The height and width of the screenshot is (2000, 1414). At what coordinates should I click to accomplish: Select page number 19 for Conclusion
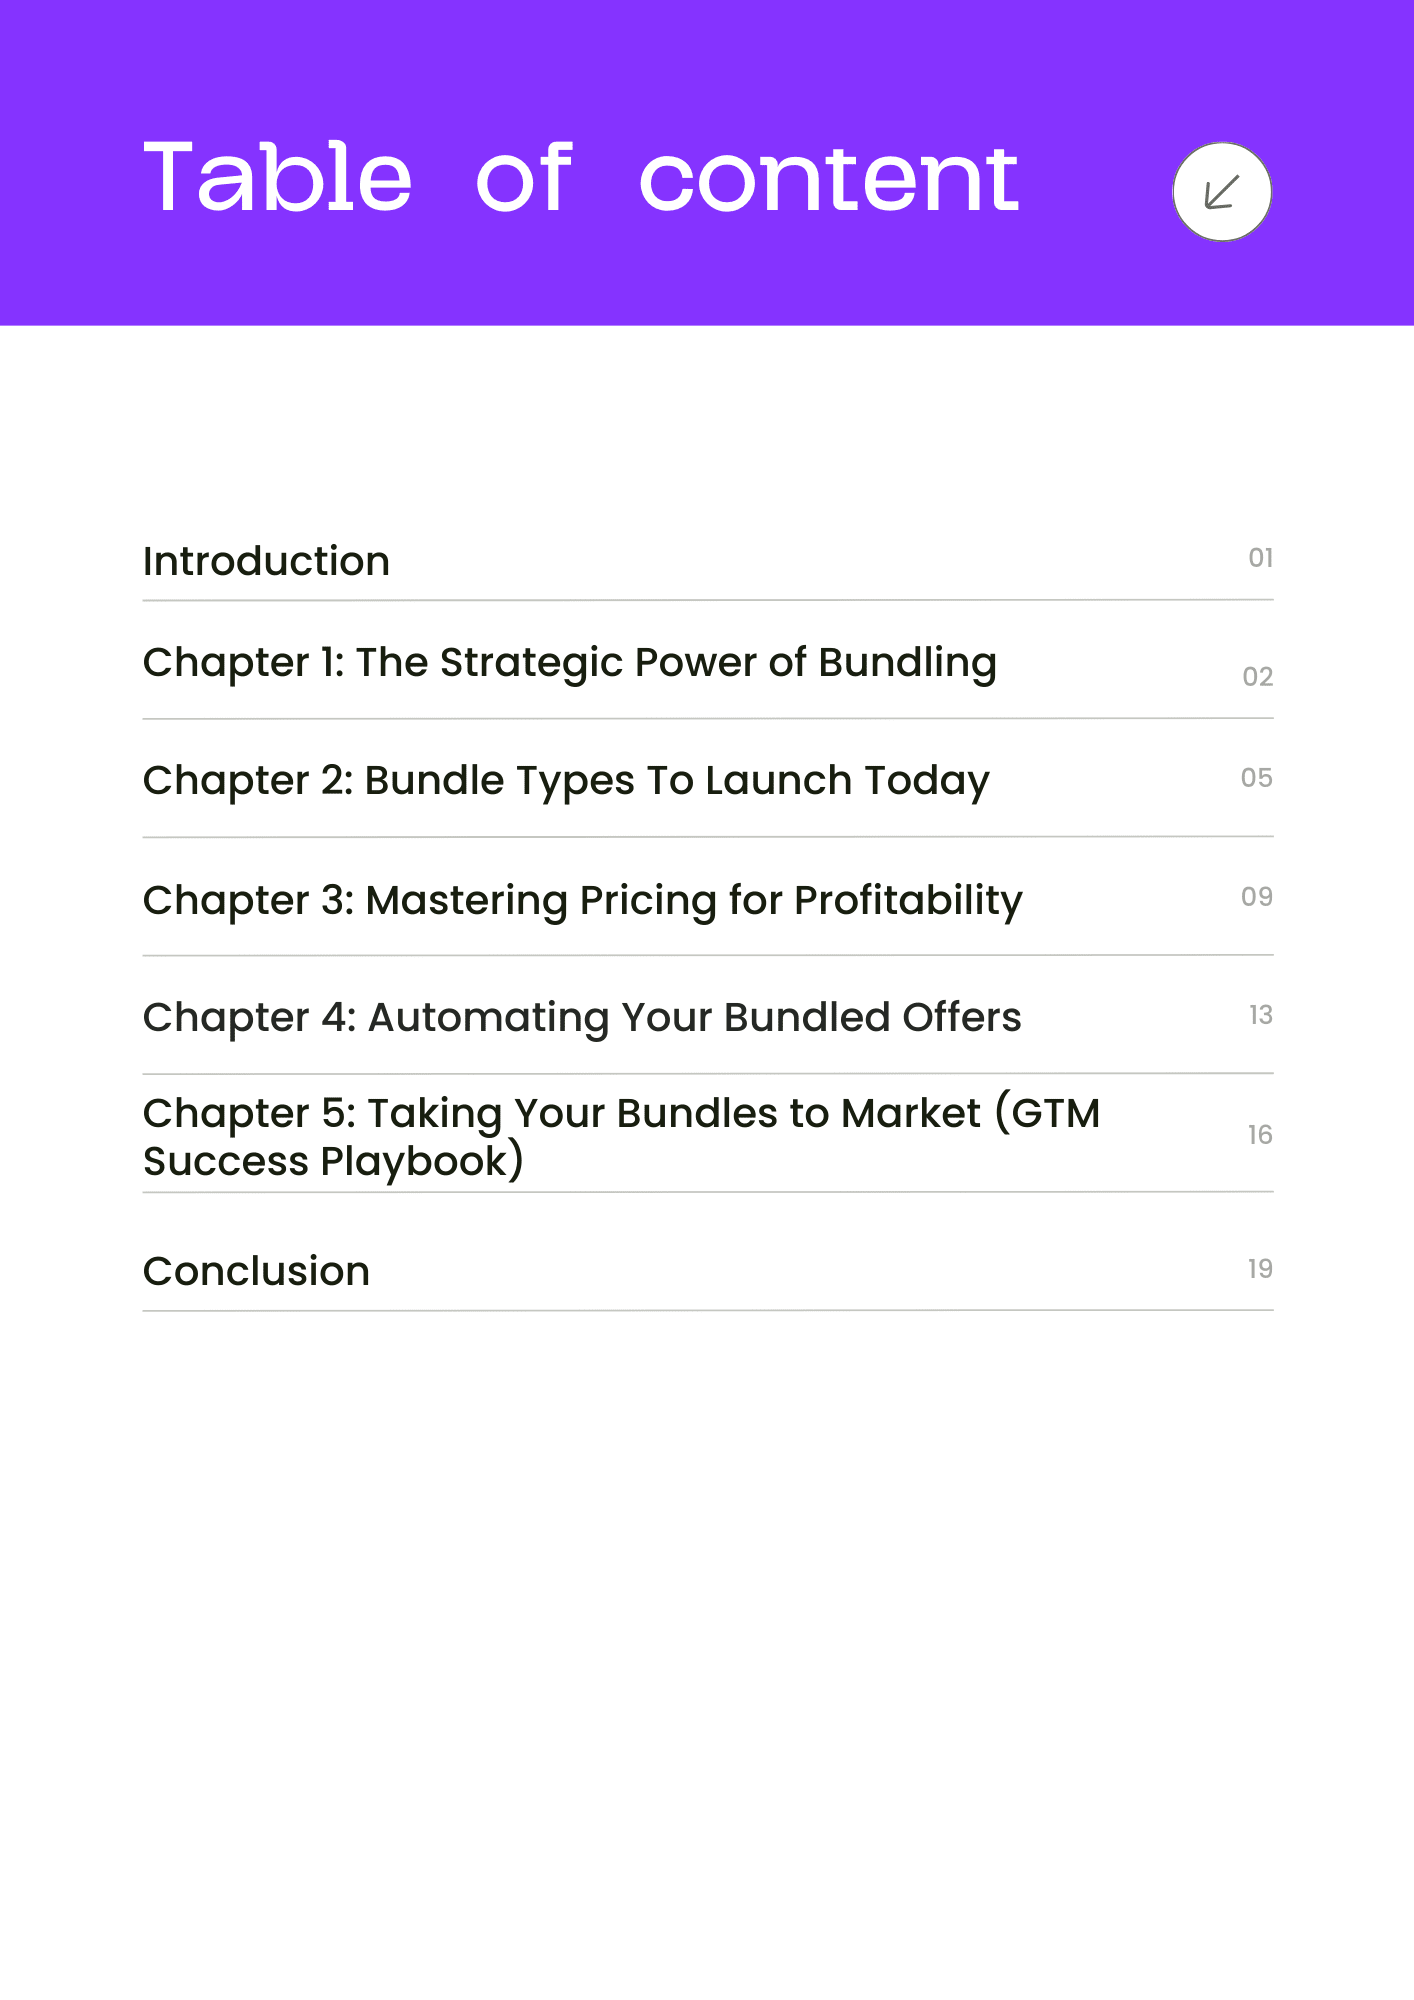pyautogui.click(x=1260, y=1269)
